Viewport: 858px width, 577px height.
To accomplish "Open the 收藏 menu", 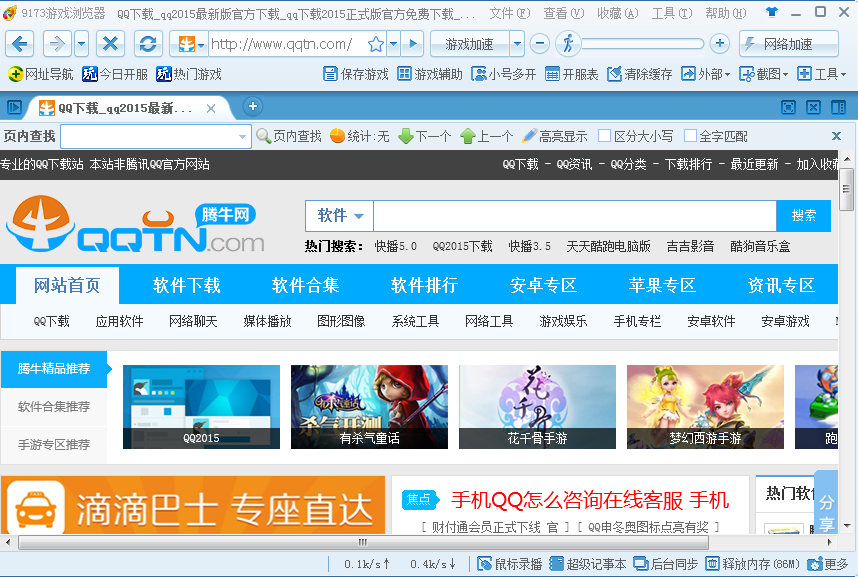I will pyautogui.click(x=617, y=13).
